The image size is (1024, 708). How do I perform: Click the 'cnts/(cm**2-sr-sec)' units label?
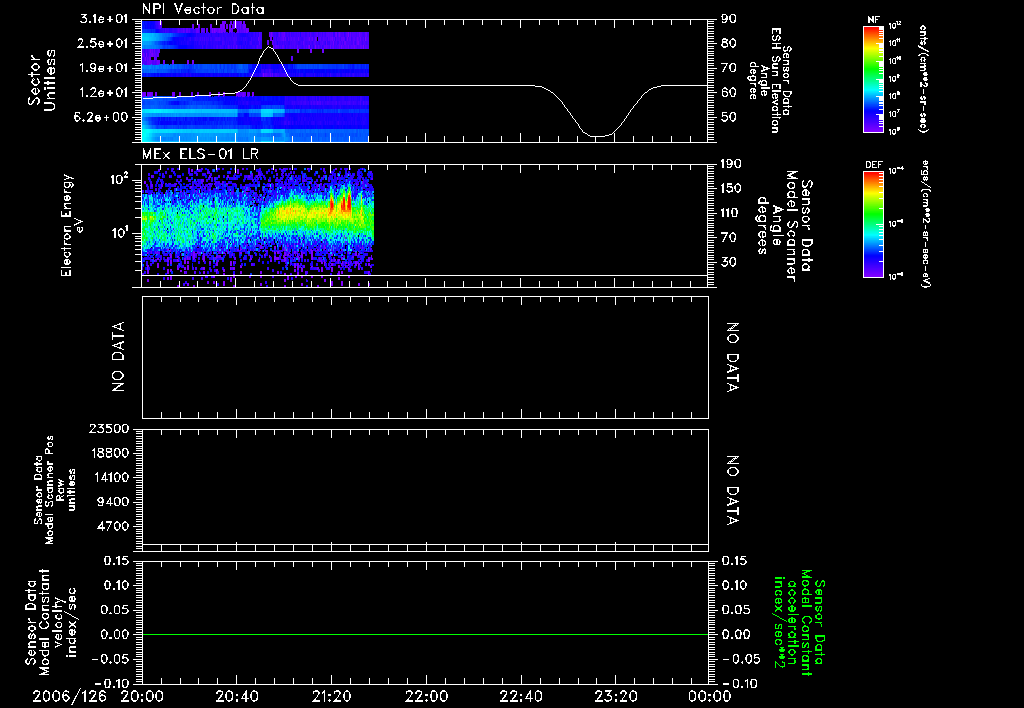click(x=923, y=78)
